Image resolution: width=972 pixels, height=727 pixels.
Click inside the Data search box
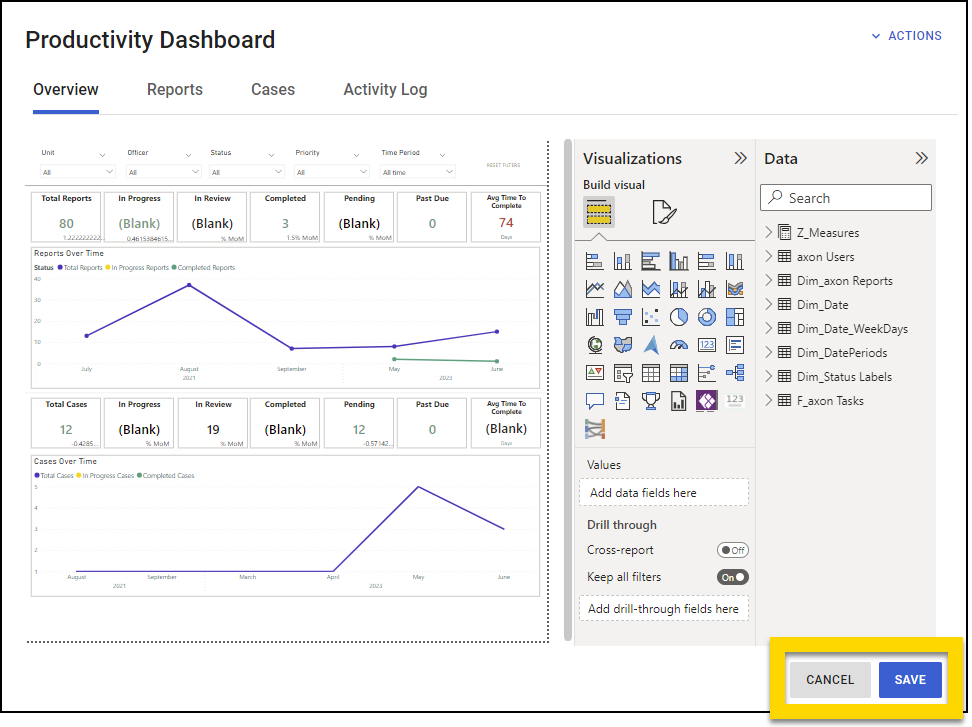(845, 197)
